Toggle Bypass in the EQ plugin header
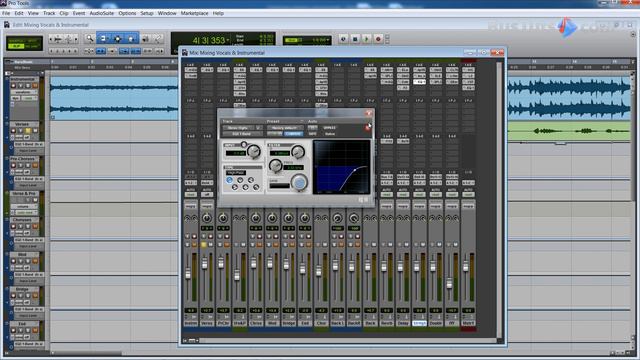 (x=329, y=128)
